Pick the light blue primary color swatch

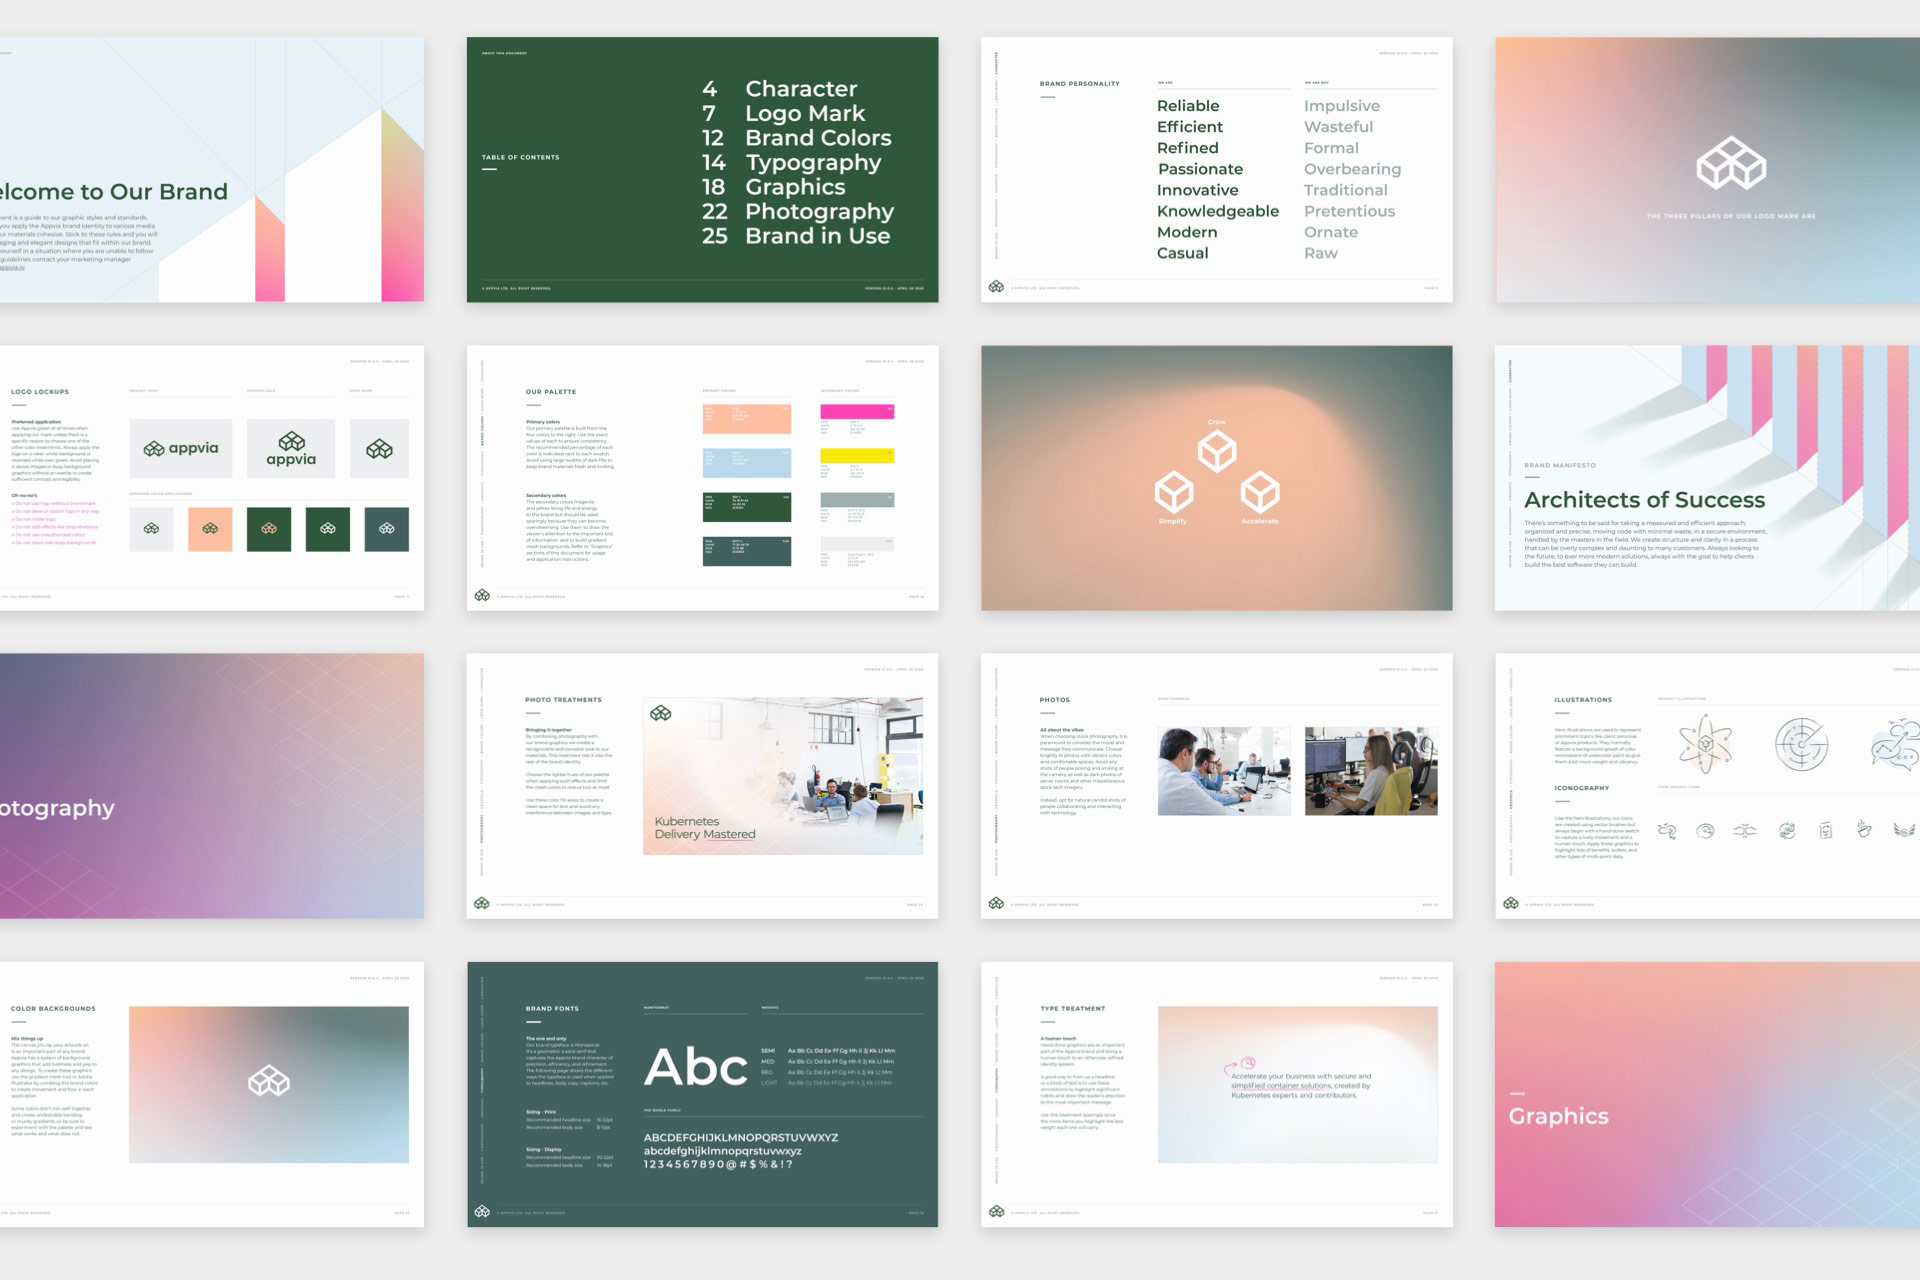(x=747, y=463)
